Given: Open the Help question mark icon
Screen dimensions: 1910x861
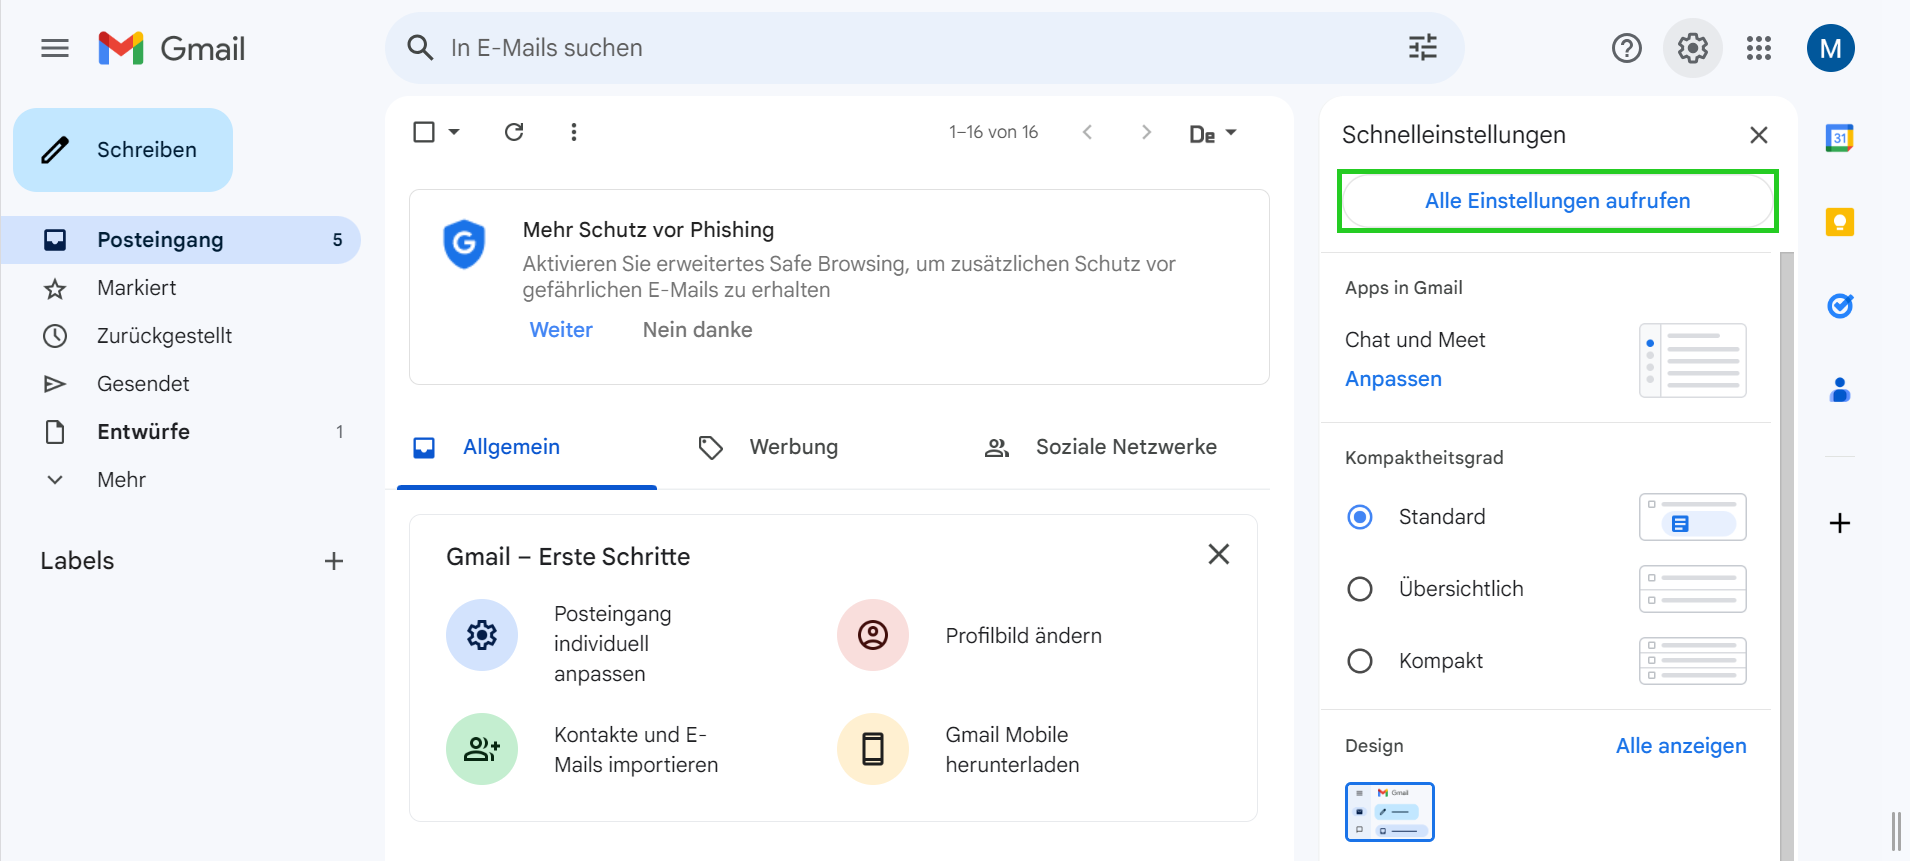Looking at the screenshot, I should coord(1627,48).
